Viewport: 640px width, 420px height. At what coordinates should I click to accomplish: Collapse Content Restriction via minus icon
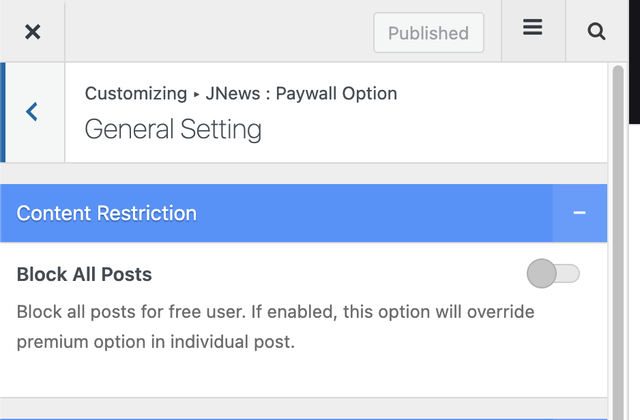pos(579,213)
